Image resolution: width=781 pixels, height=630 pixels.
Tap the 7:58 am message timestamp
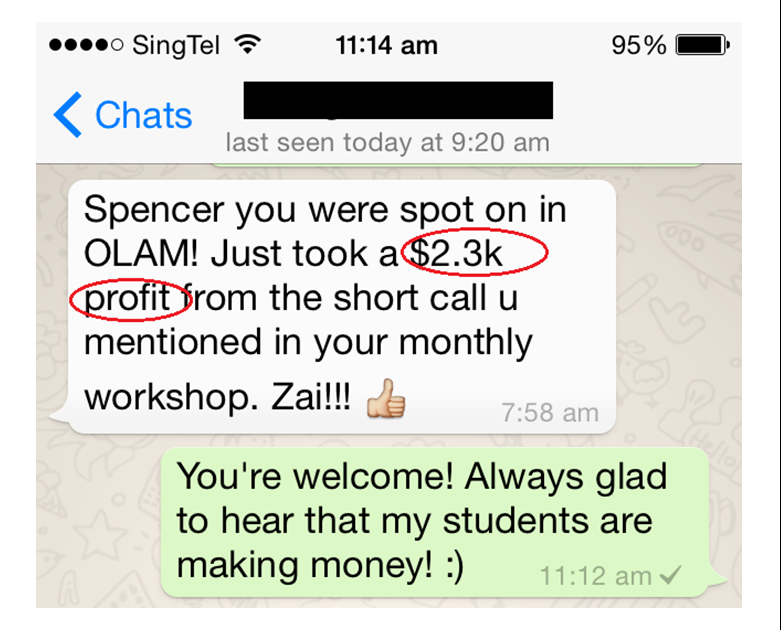550,412
